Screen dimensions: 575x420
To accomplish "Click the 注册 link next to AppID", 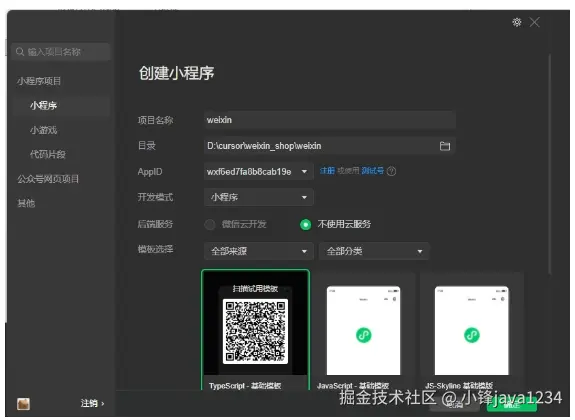I will pos(327,171).
